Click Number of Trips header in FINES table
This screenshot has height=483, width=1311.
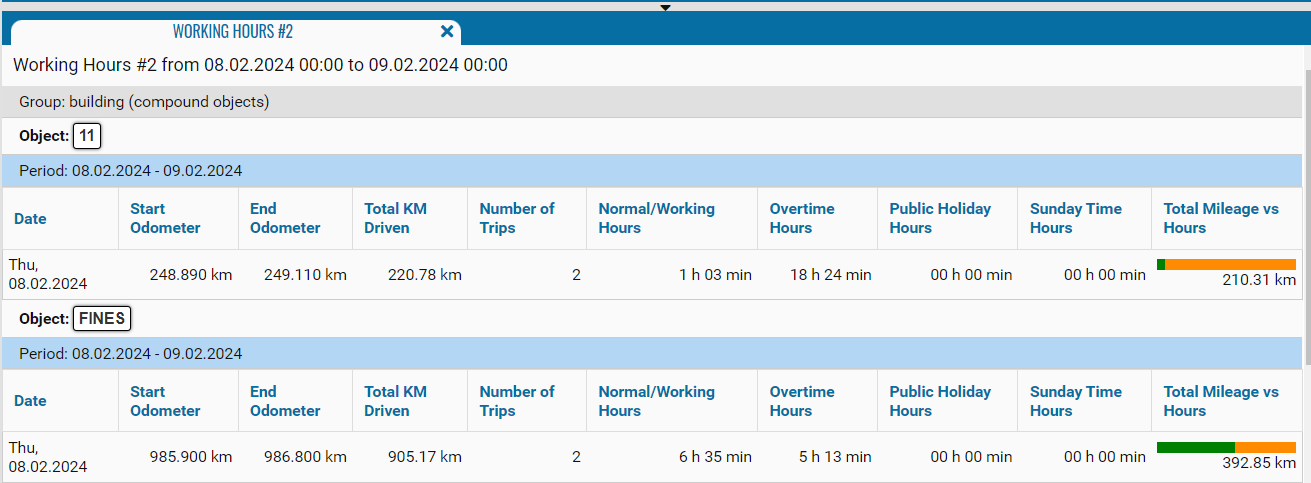tap(516, 401)
